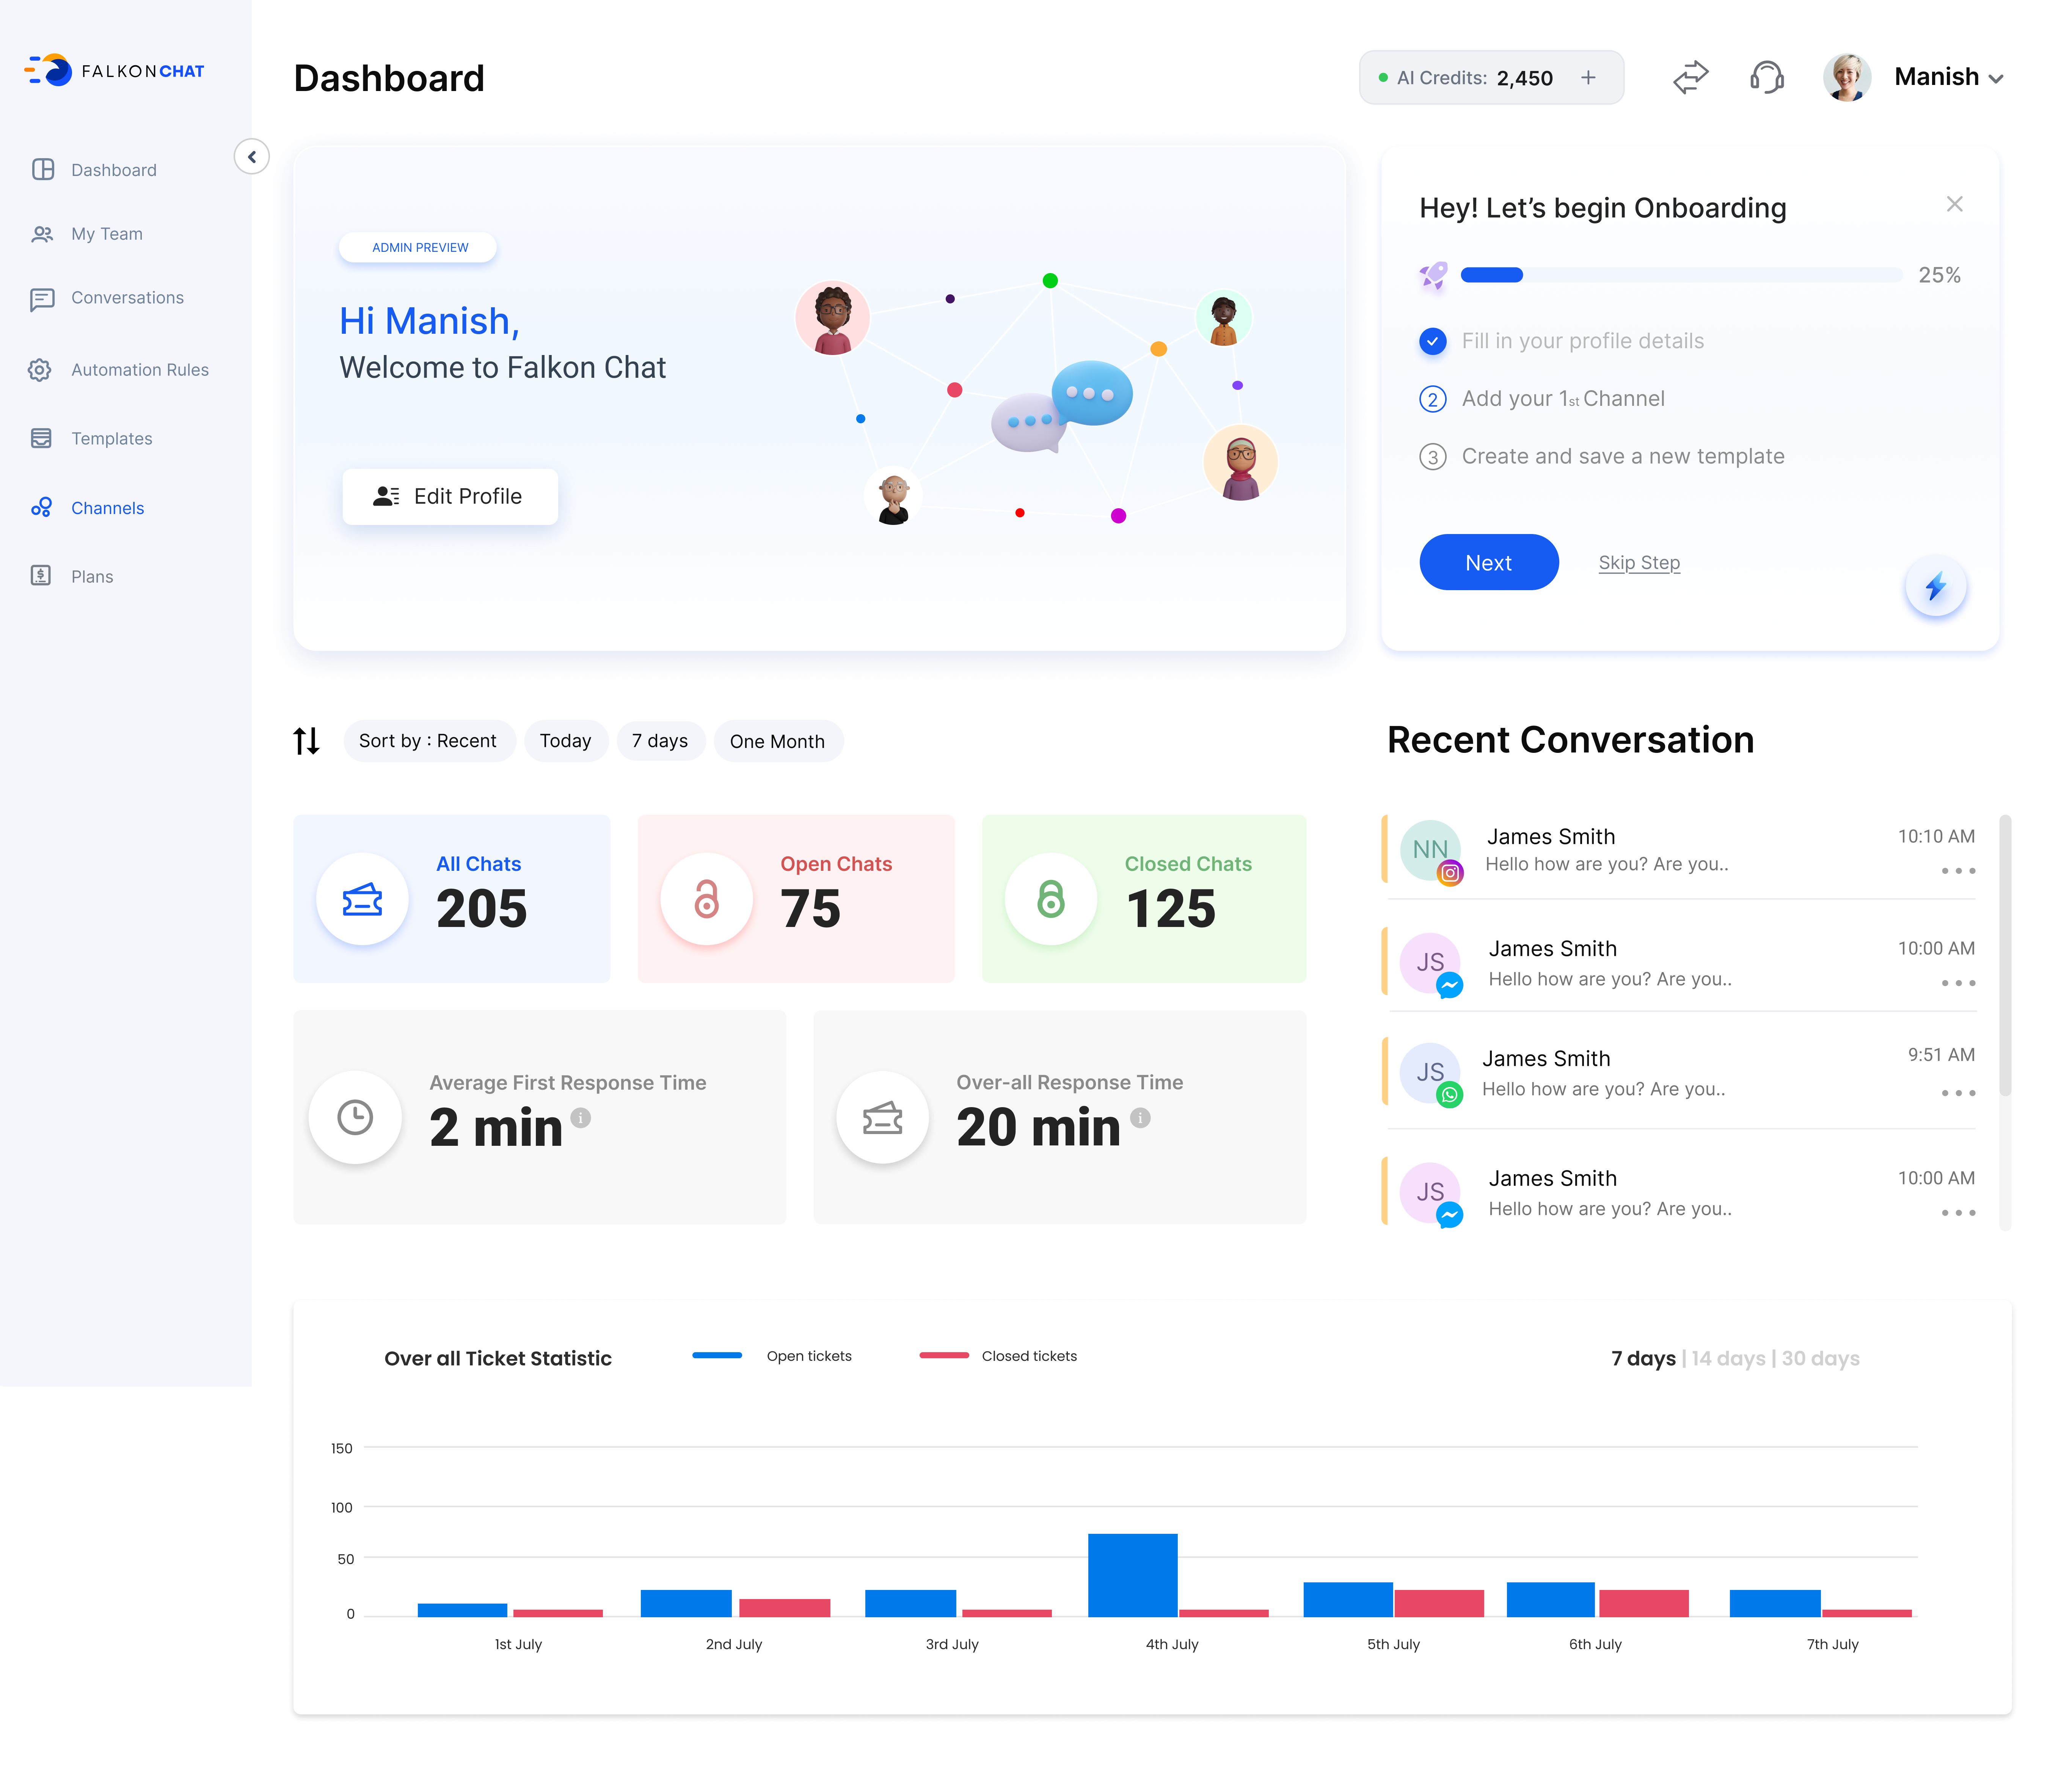
Task: Click the plus icon beside AI Credits
Action: (x=1588, y=78)
